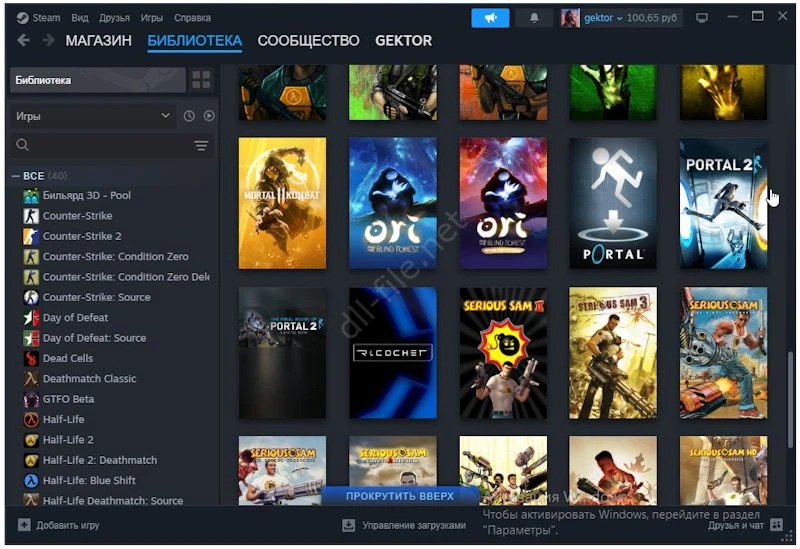The height and width of the screenshot is (549, 800).
Task: Select the Serious Sam II bomb cover
Action: (503, 353)
